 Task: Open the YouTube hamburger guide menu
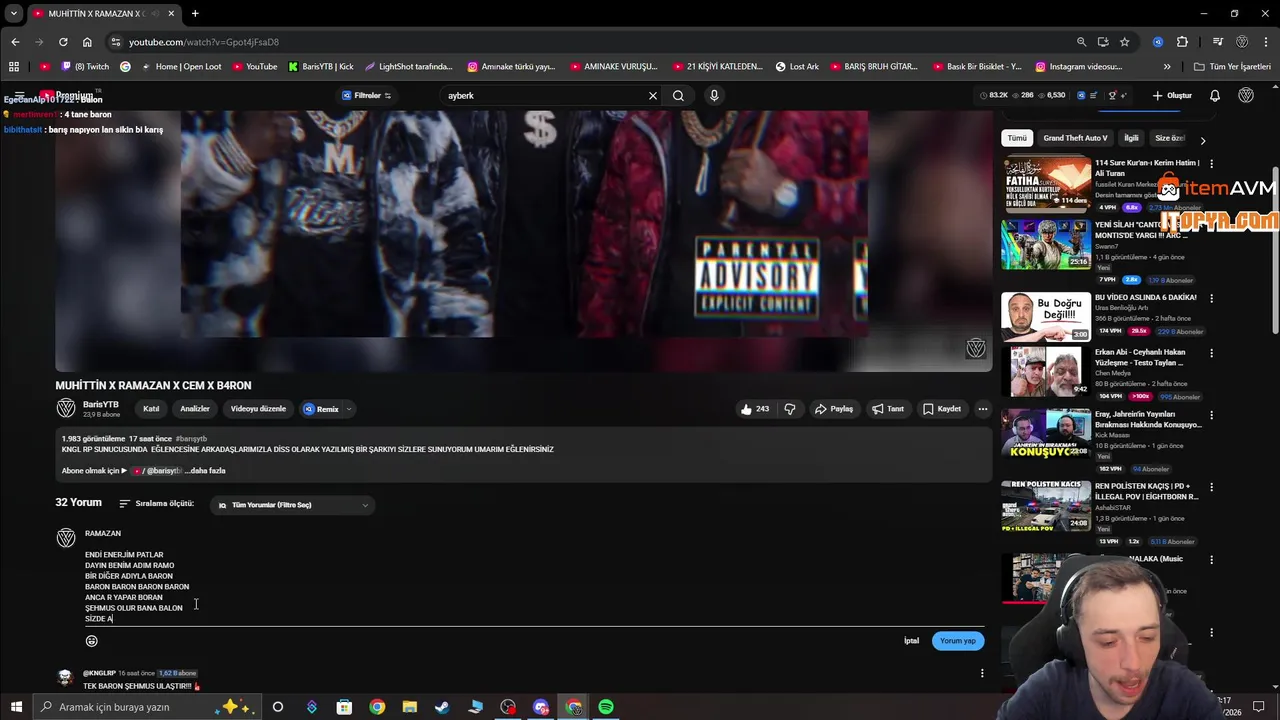pyautogui.click(x=19, y=96)
